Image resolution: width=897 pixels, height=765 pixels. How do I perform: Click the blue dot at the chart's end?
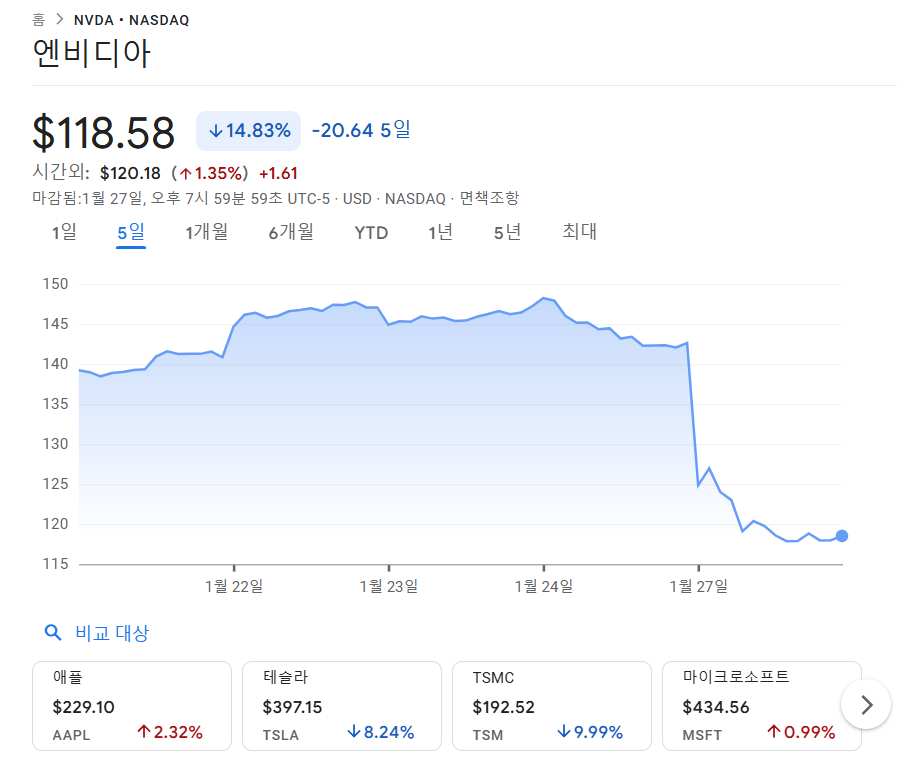coord(841,536)
